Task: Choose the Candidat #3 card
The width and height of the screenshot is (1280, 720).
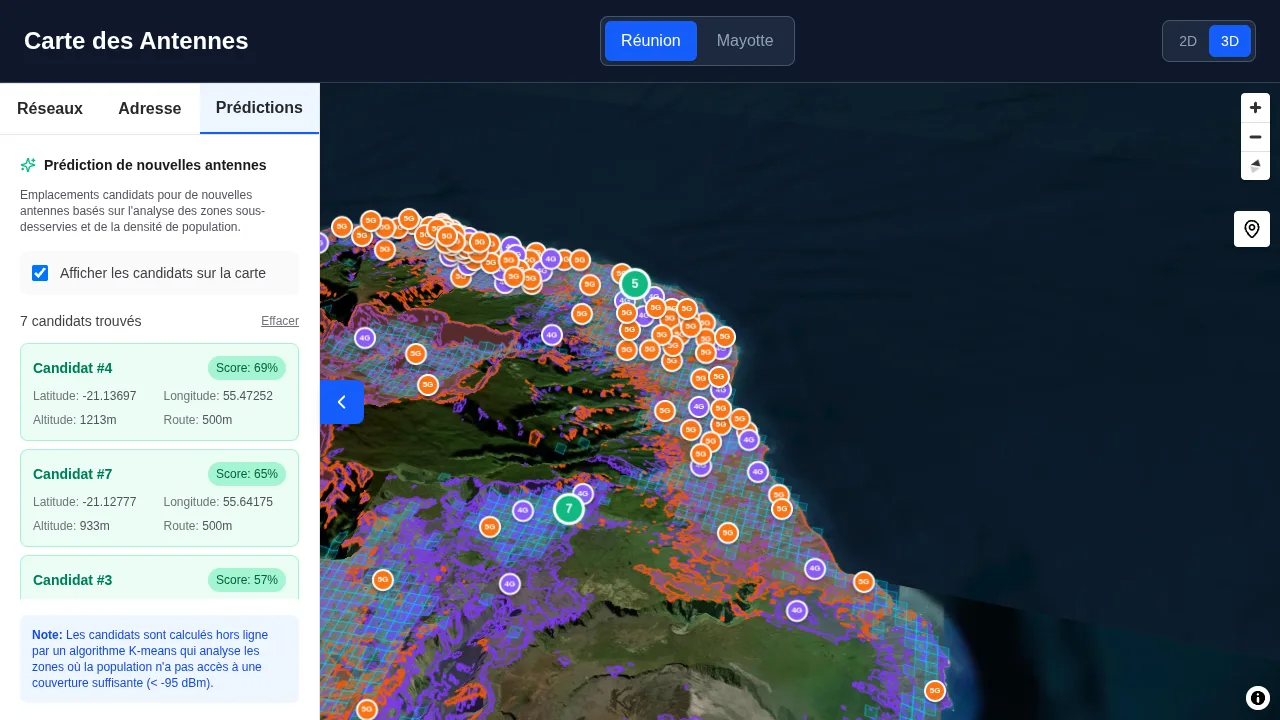Action: pos(160,578)
